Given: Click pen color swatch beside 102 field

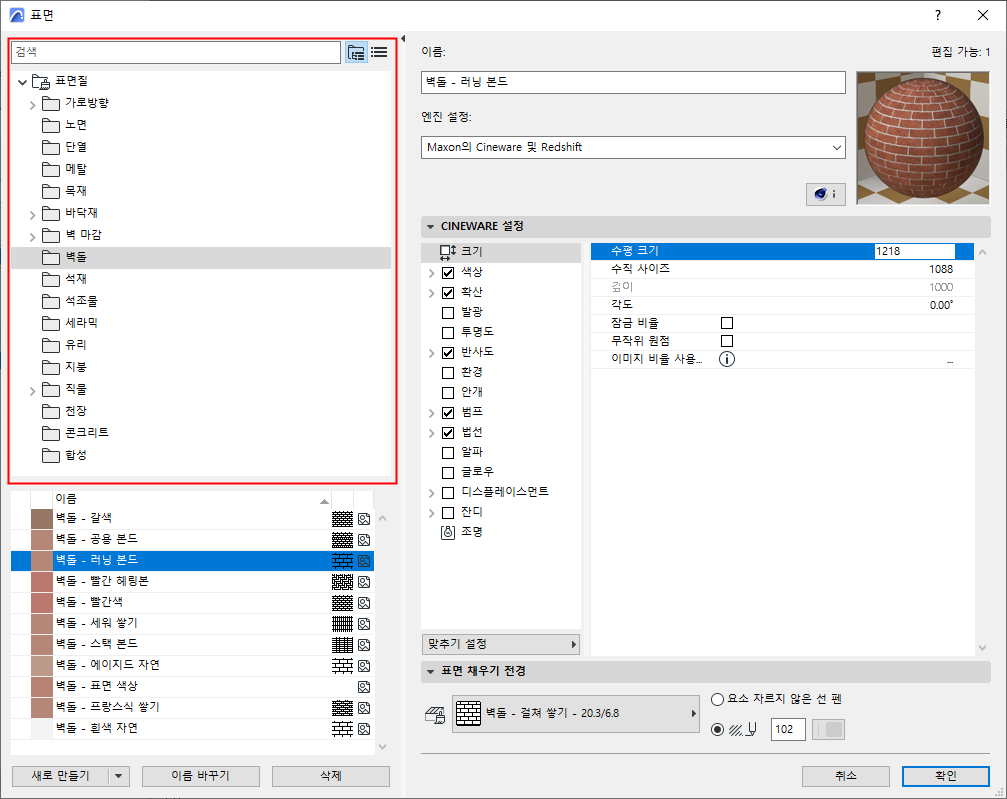Looking at the screenshot, I should click(x=828, y=730).
